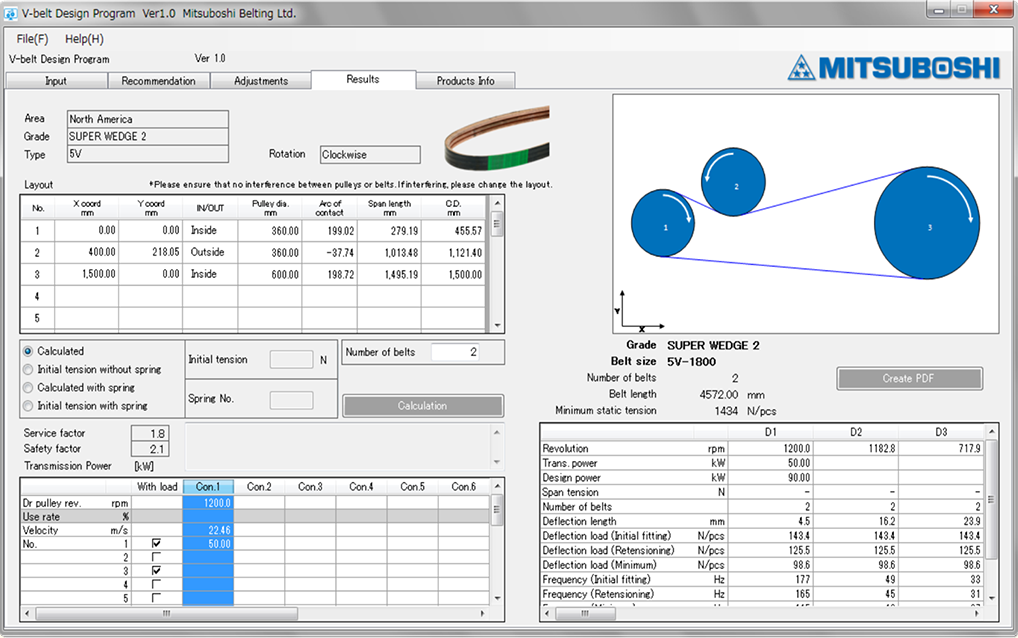1018x638 pixels.
Task: Check the With load box for No. 5
Action: (x=156, y=598)
